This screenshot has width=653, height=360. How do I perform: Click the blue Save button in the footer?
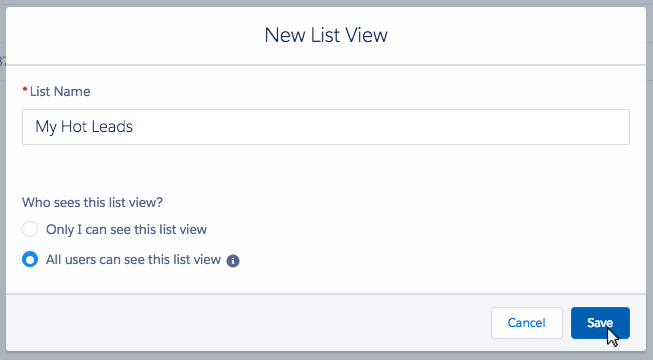(x=600, y=323)
